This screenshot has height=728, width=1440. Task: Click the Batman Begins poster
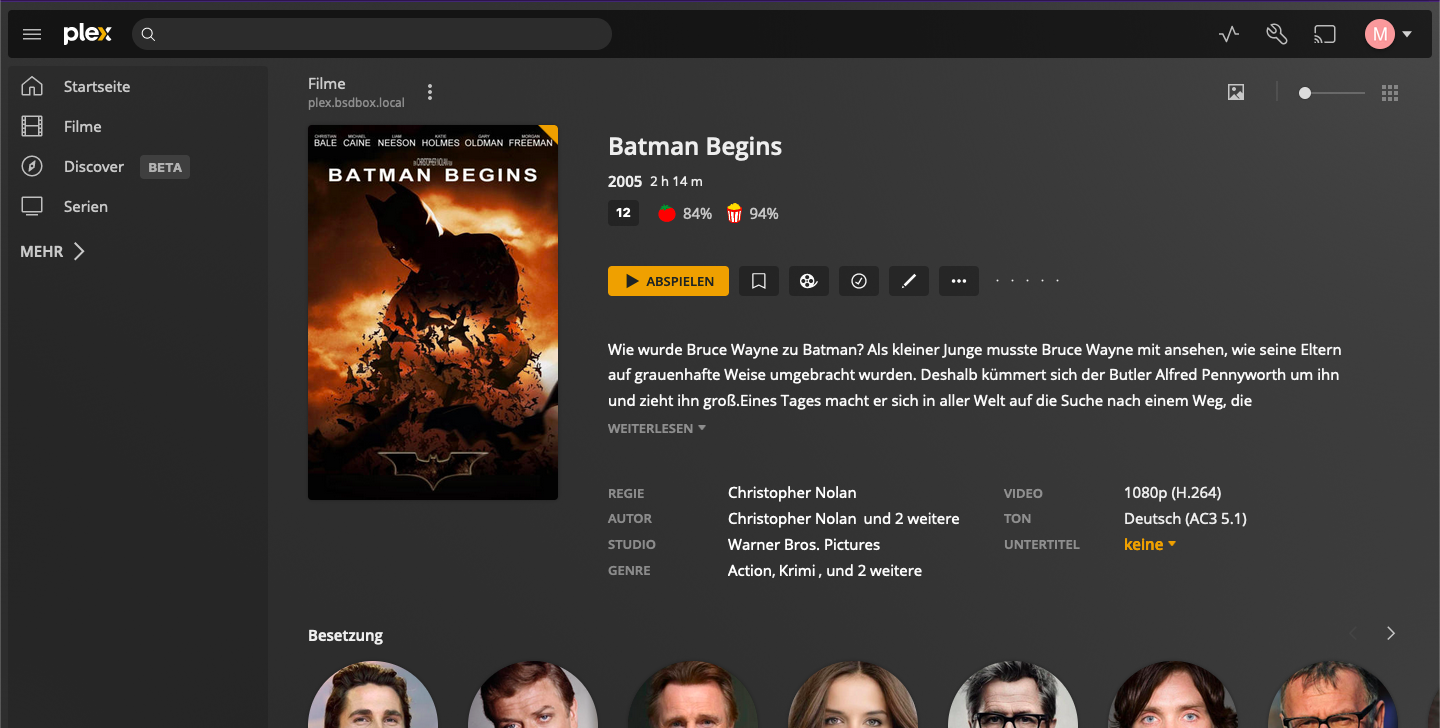coord(433,312)
